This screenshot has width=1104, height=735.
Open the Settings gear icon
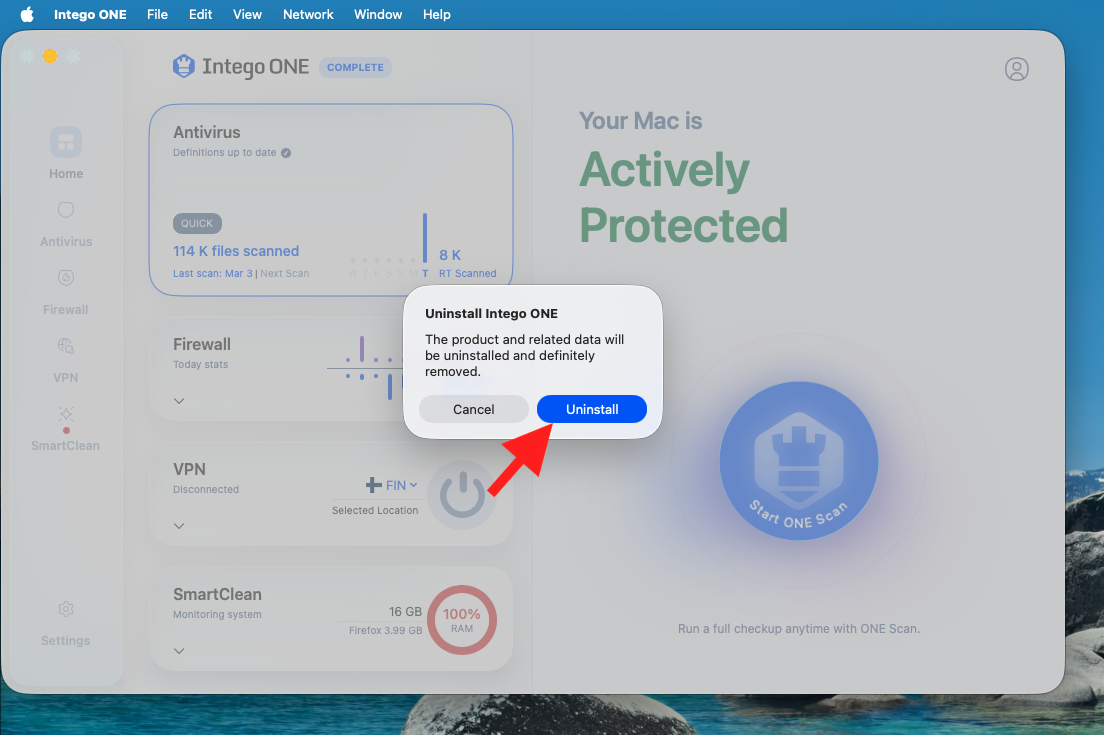(x=65, y=609)
